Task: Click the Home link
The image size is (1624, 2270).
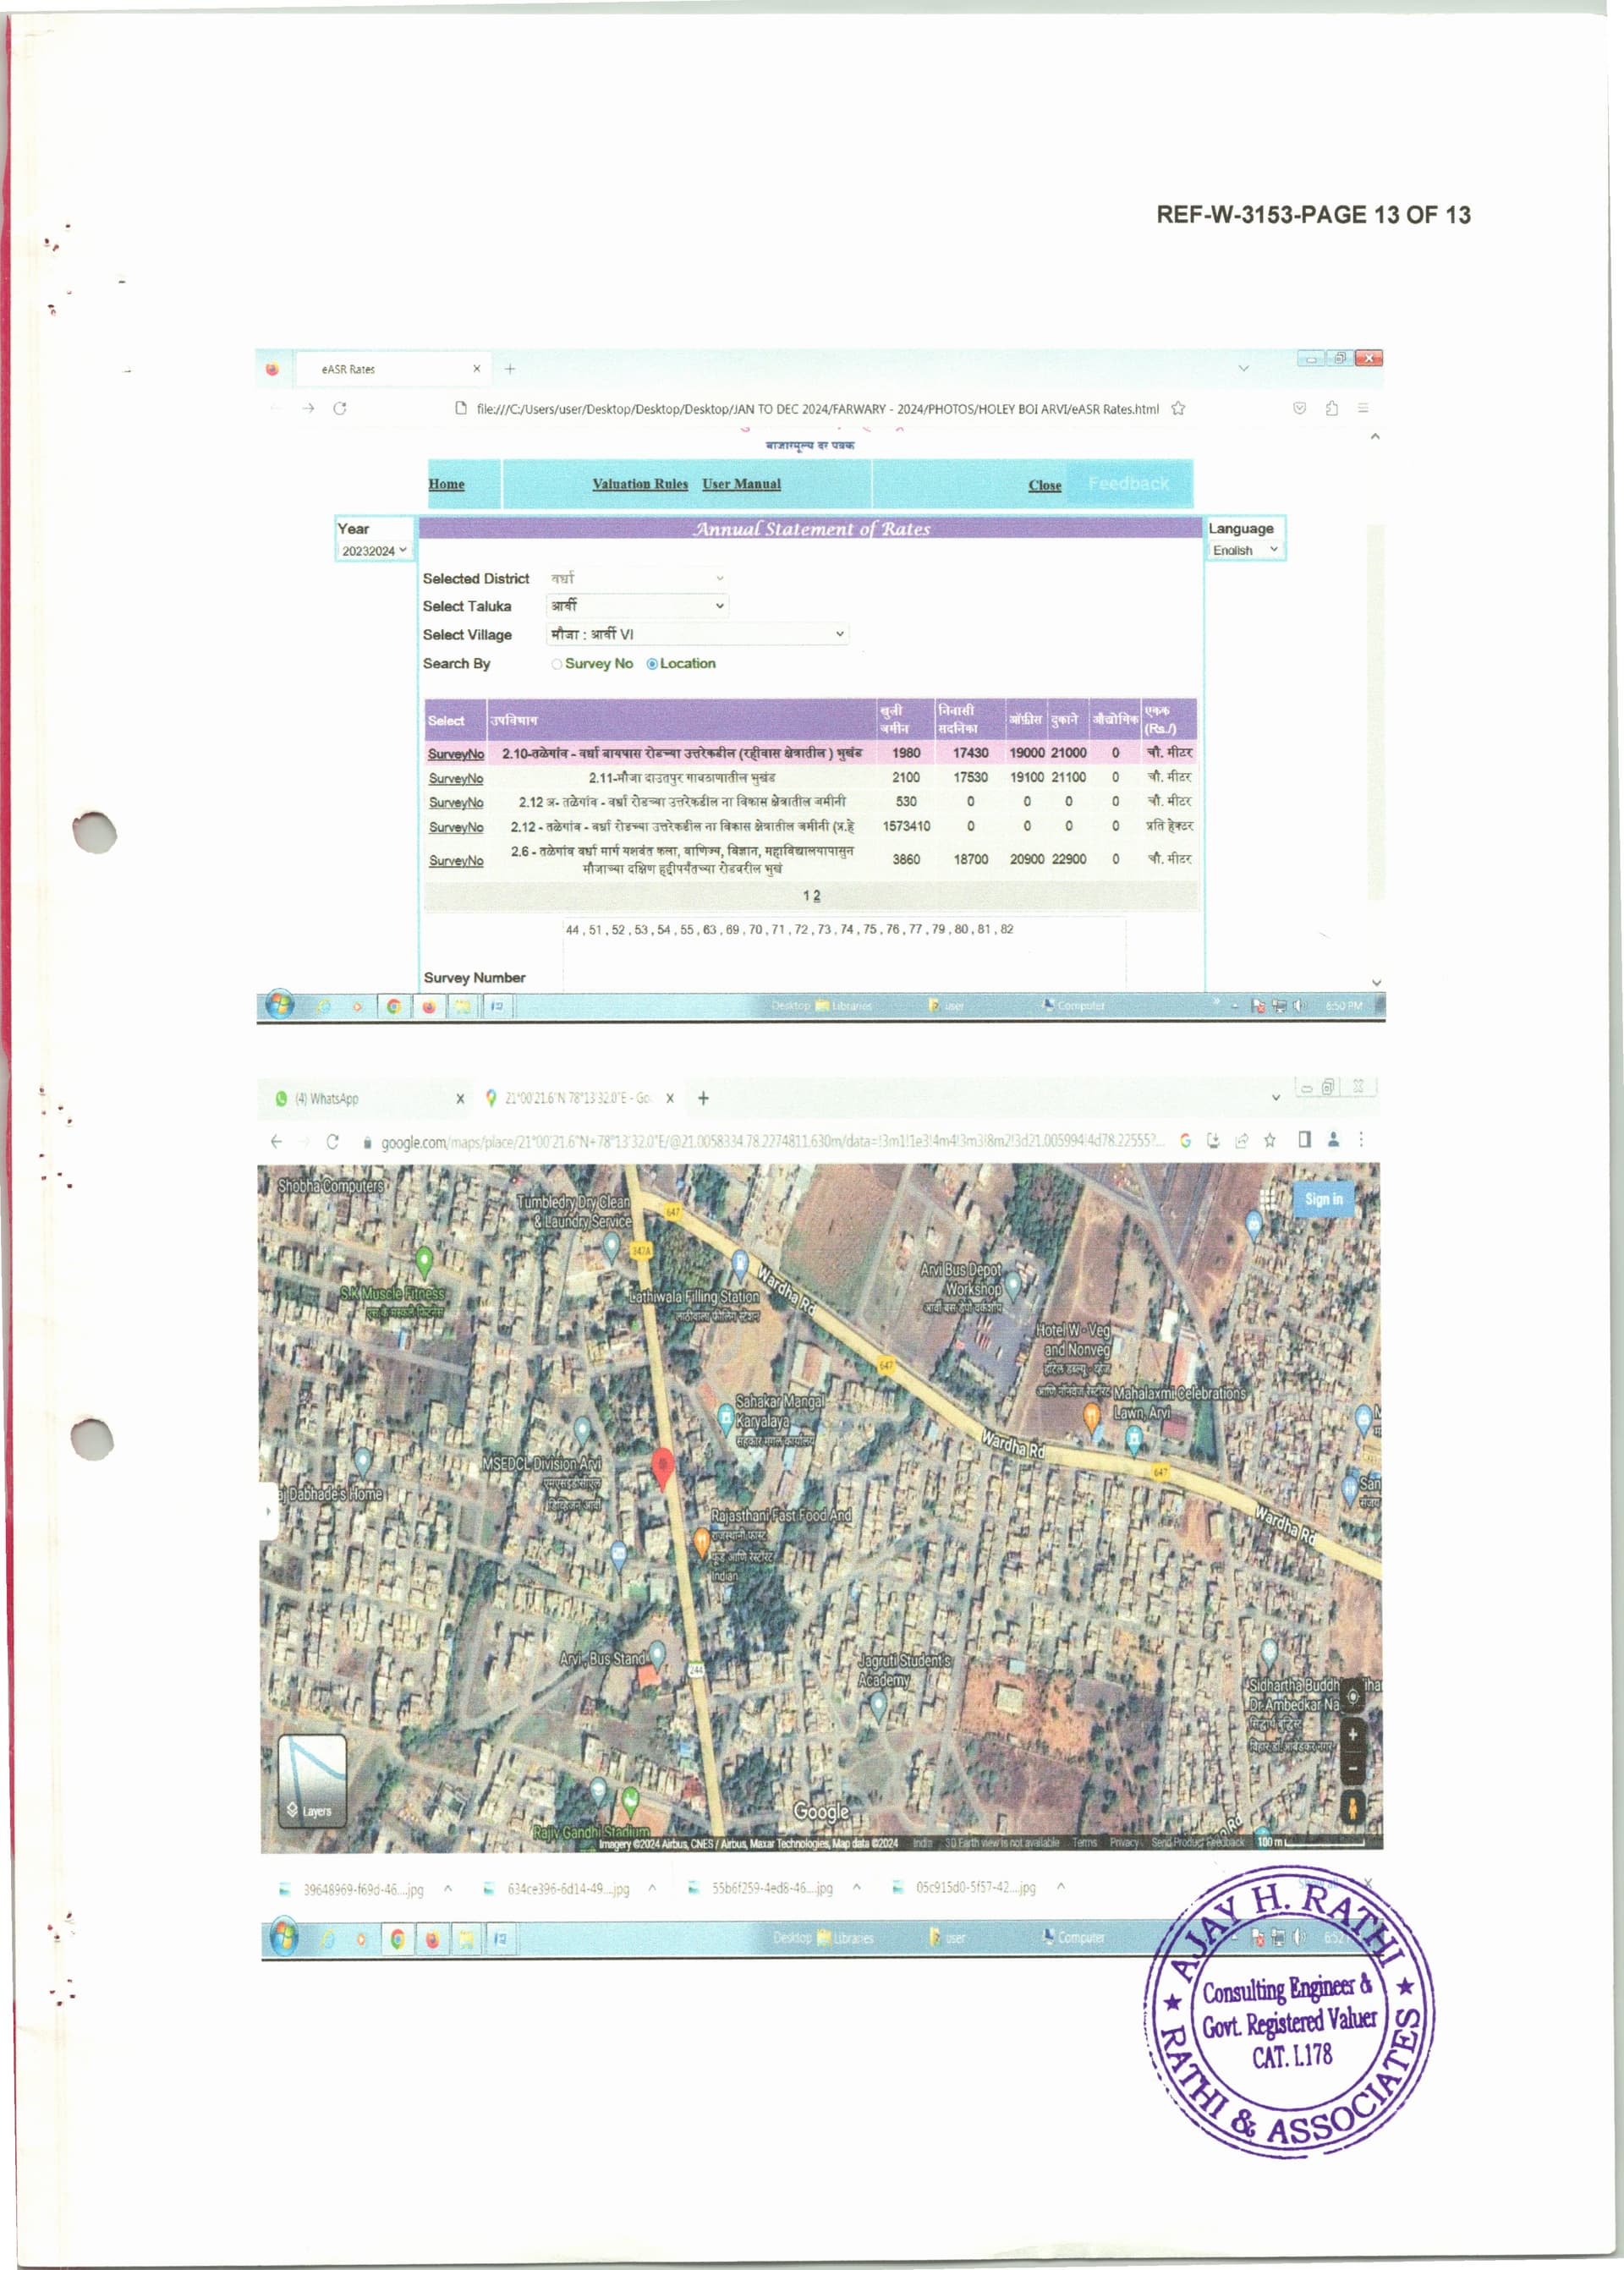Action: click(x=446, y=484)
